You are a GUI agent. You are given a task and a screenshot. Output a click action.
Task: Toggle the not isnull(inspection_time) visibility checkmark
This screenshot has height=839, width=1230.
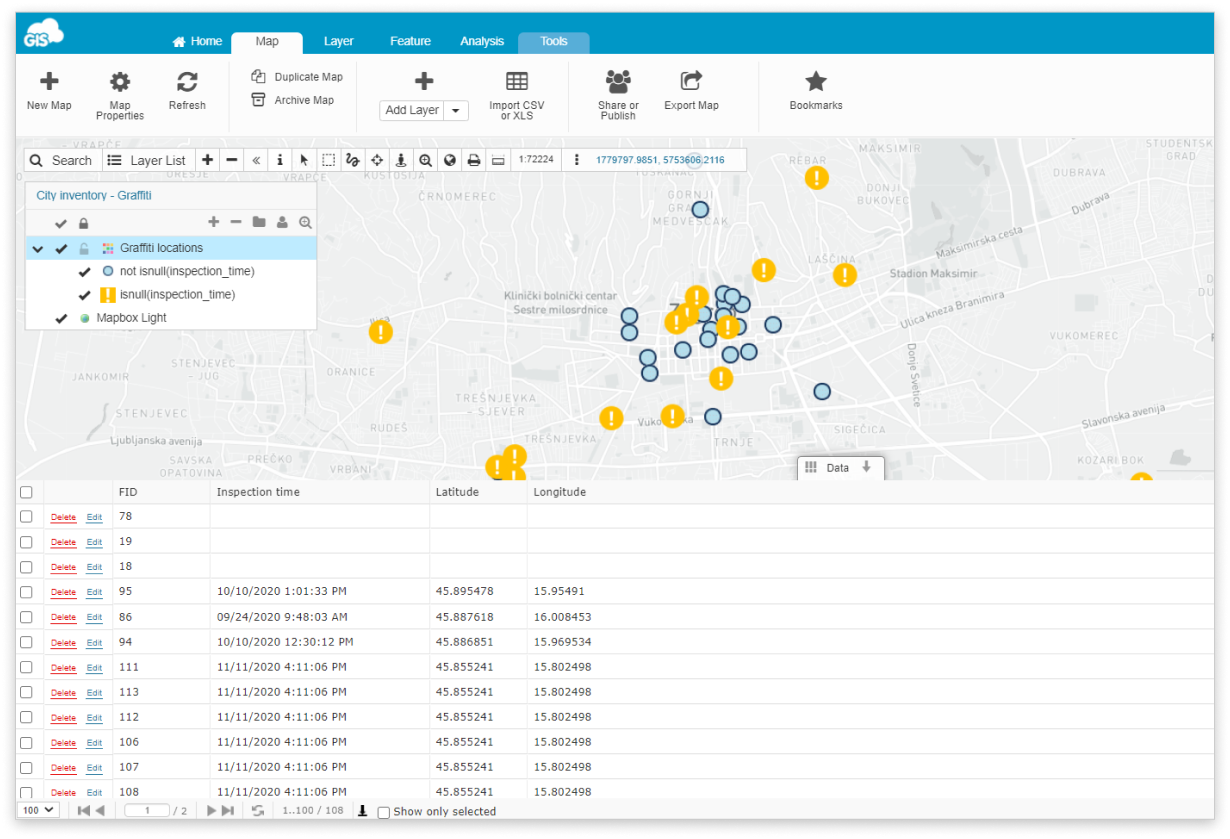(85, 271)
